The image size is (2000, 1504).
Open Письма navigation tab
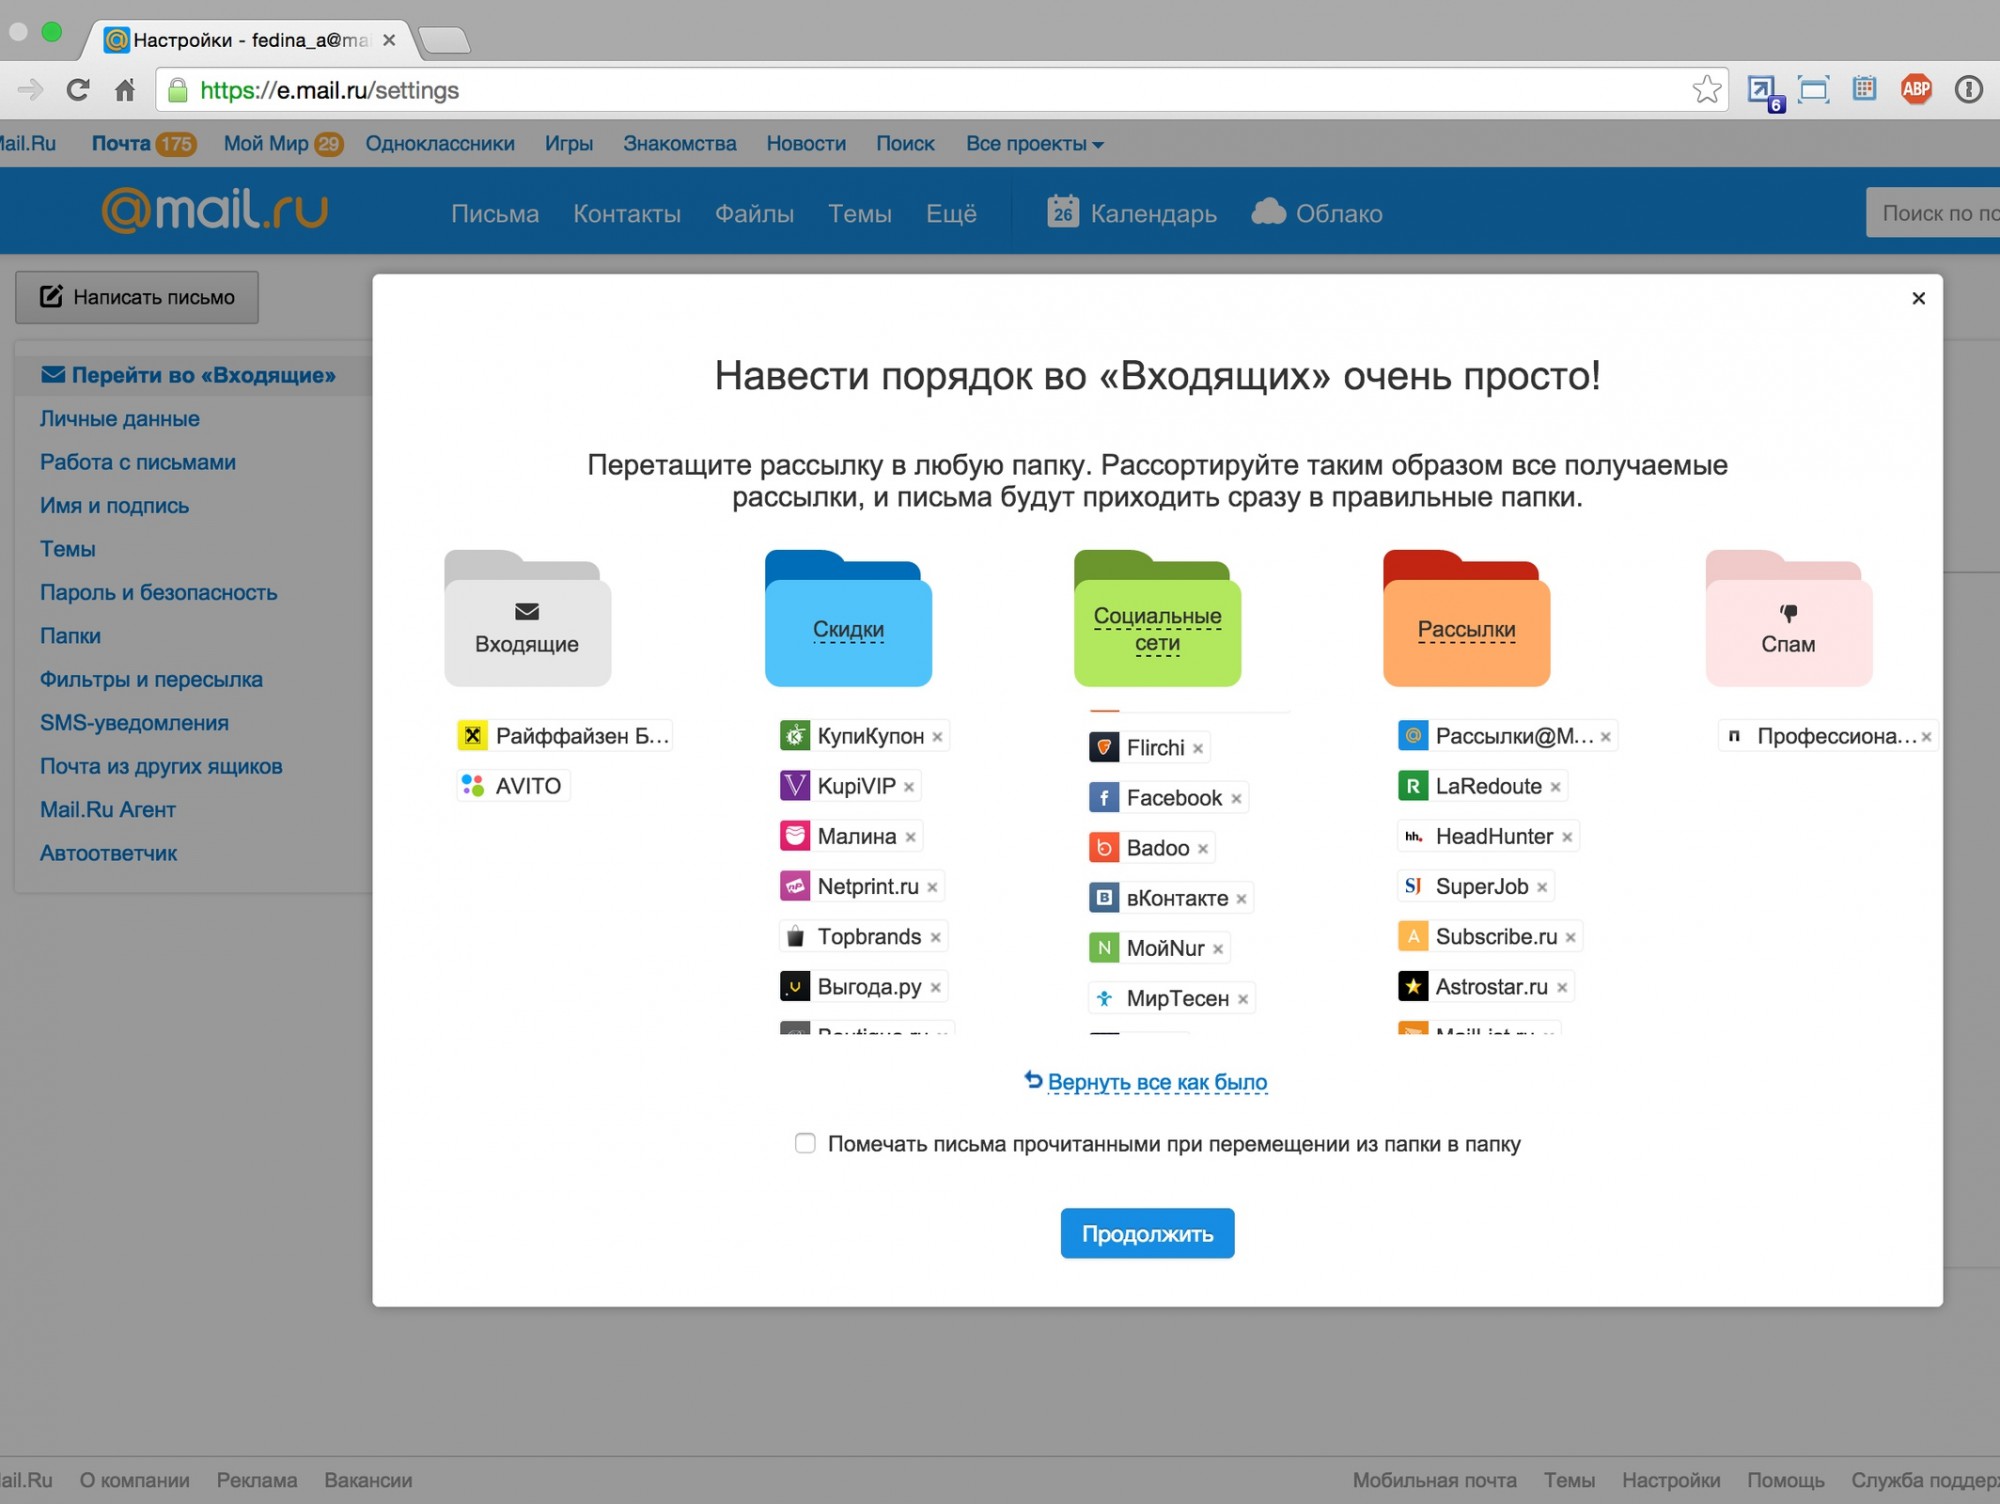pyautogui.click(x=496, y=213)
